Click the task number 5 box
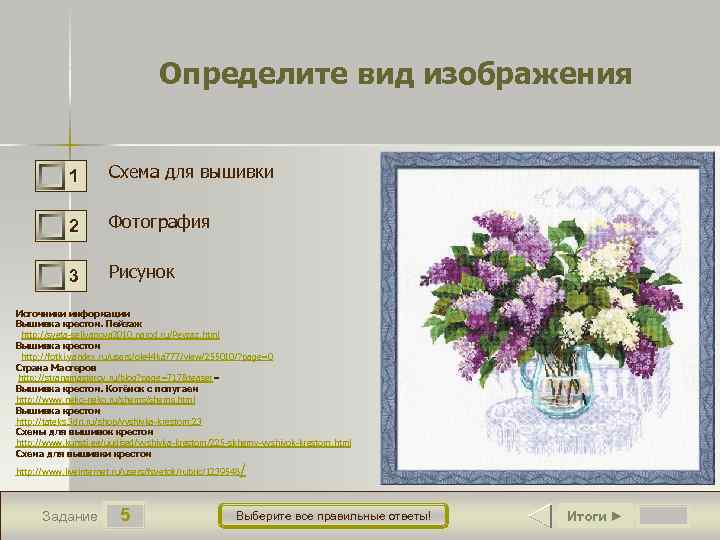This screenshot has width=720, height=540. click(x=125, y=516)
